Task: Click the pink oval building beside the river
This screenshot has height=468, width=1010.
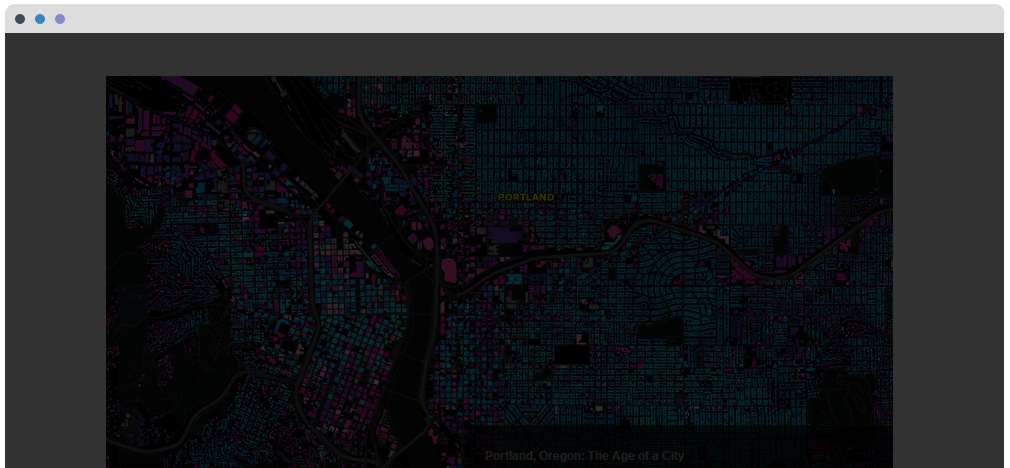Action: [x=449, y=270]
